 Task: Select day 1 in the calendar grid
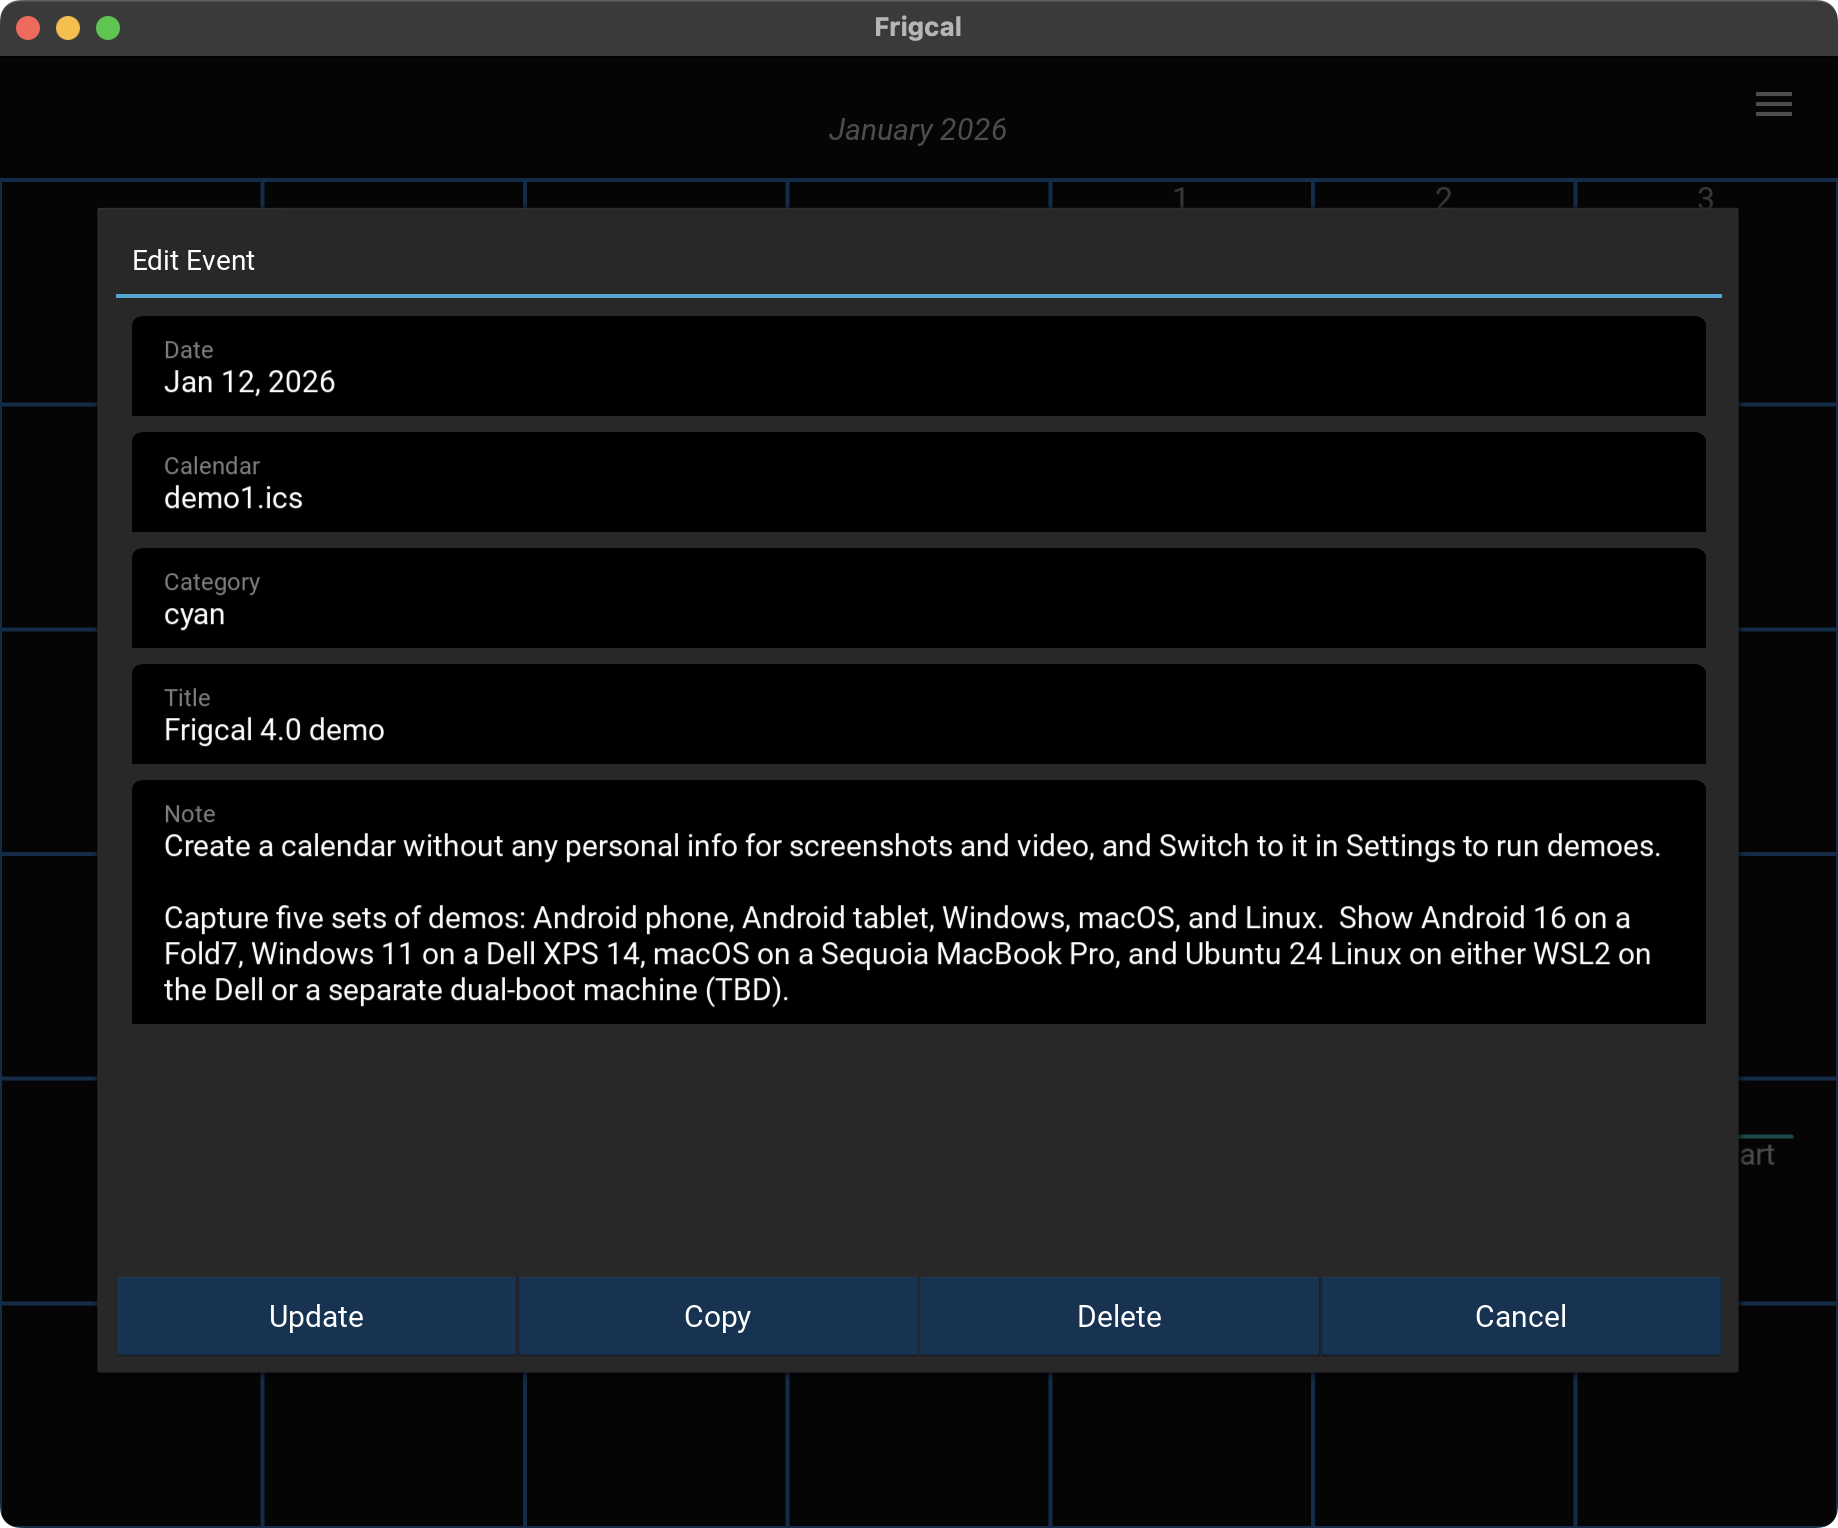click(1180, 197)
